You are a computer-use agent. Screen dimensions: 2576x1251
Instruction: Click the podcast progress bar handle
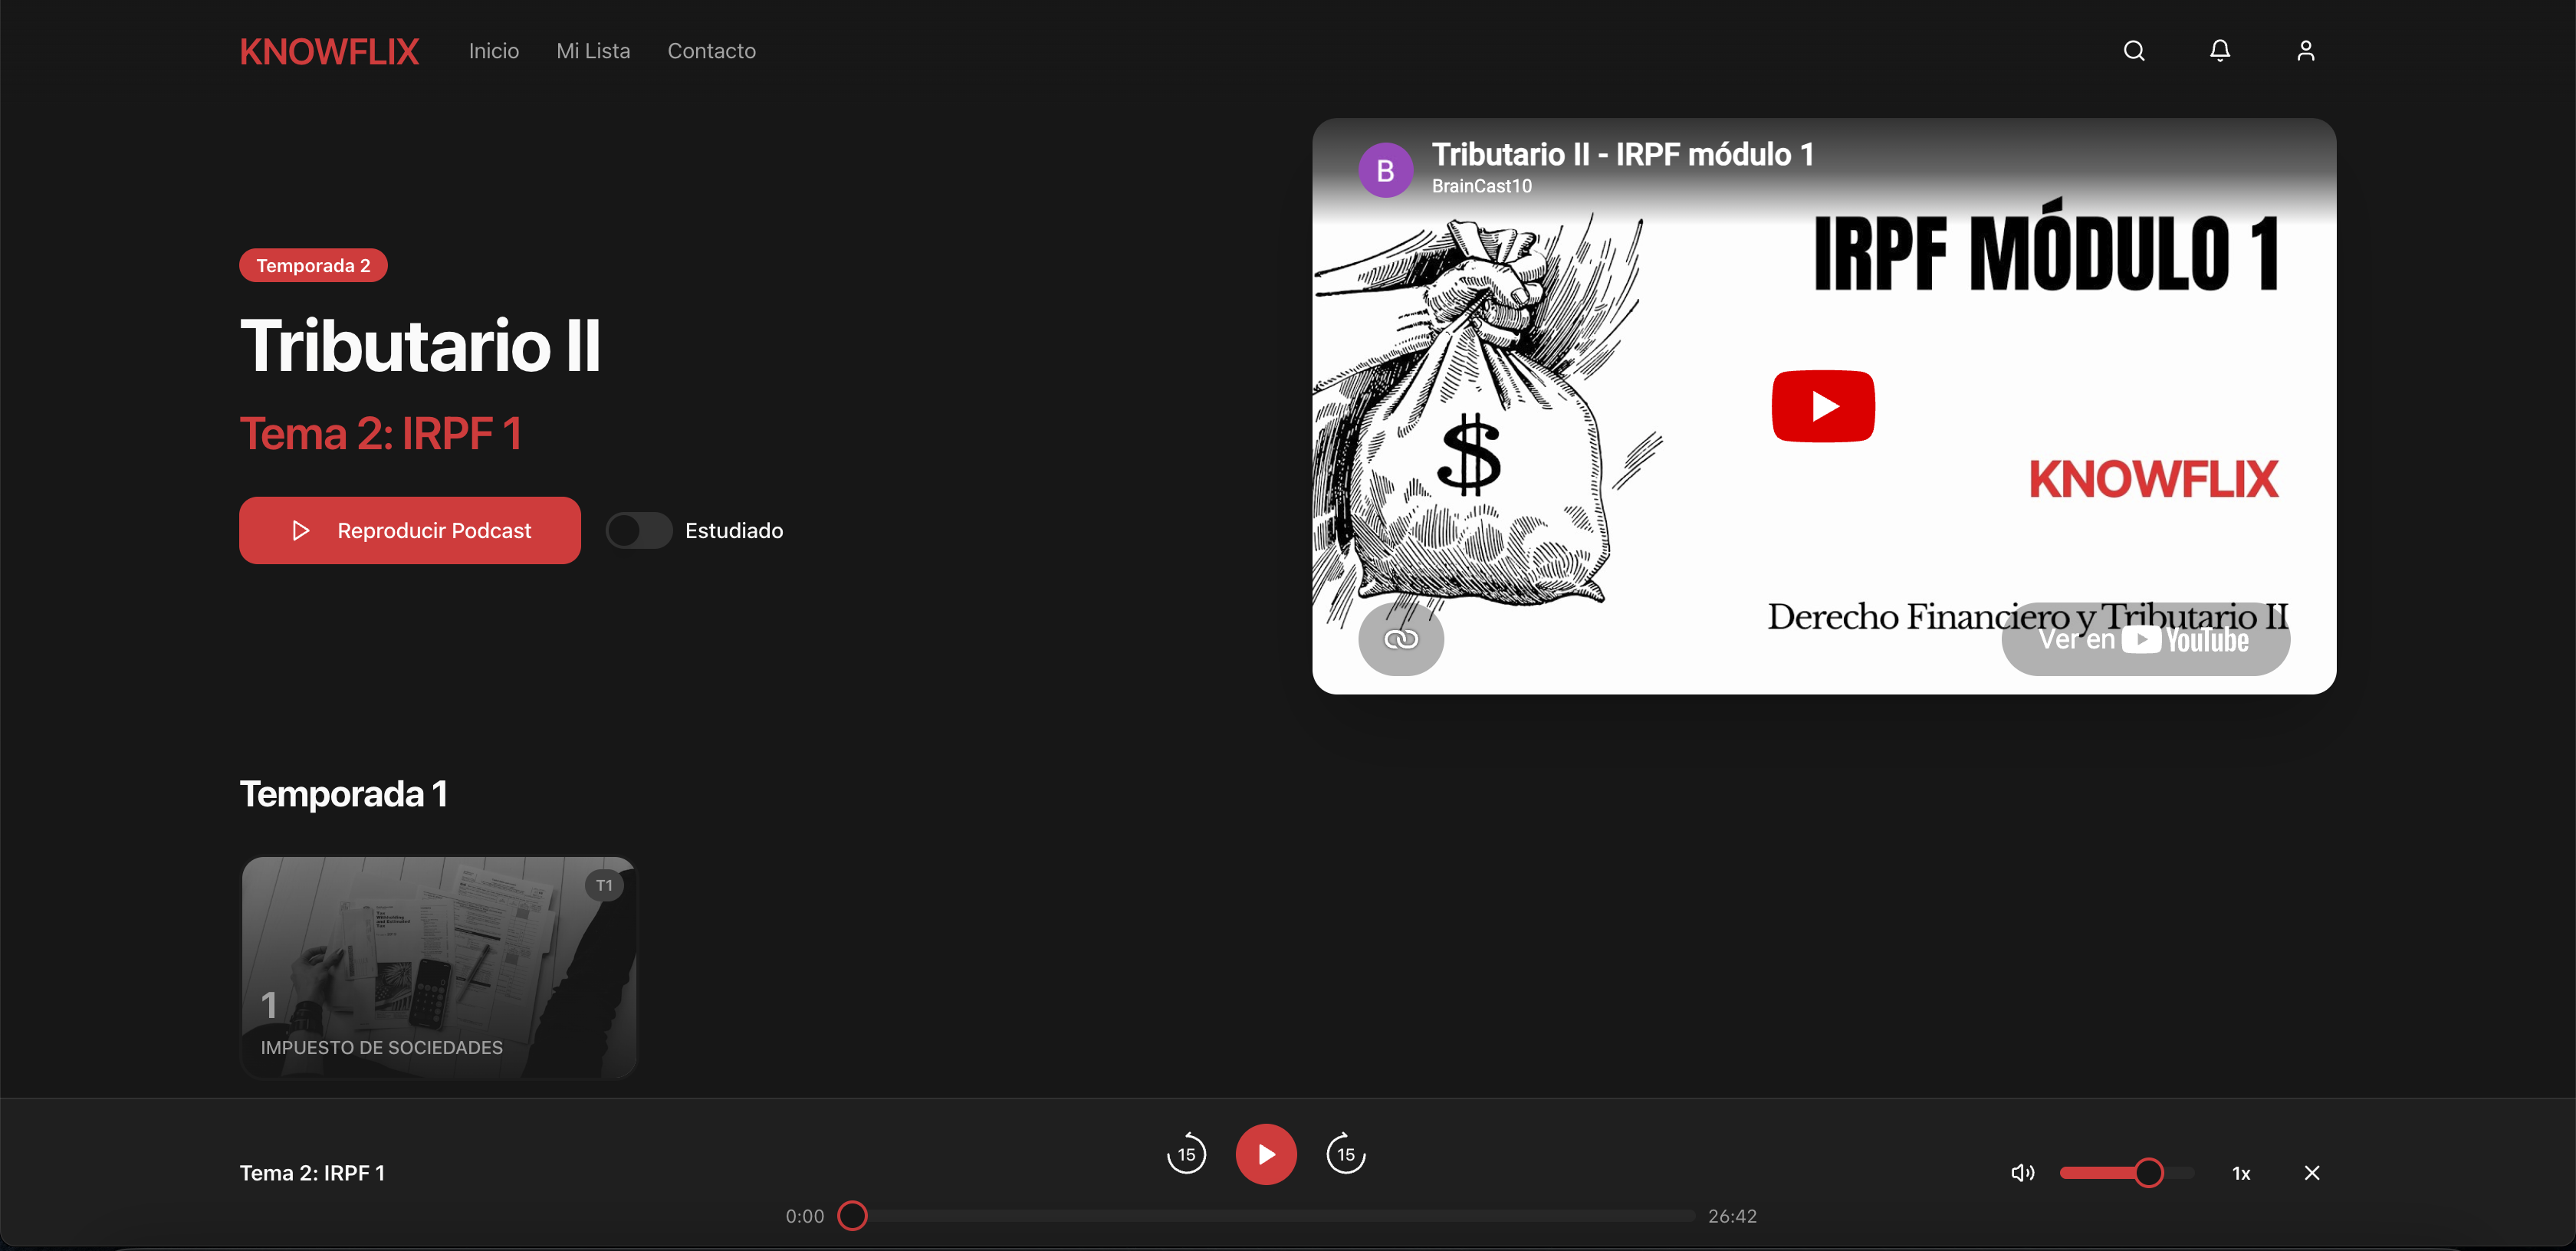(x=852, y=1216)
